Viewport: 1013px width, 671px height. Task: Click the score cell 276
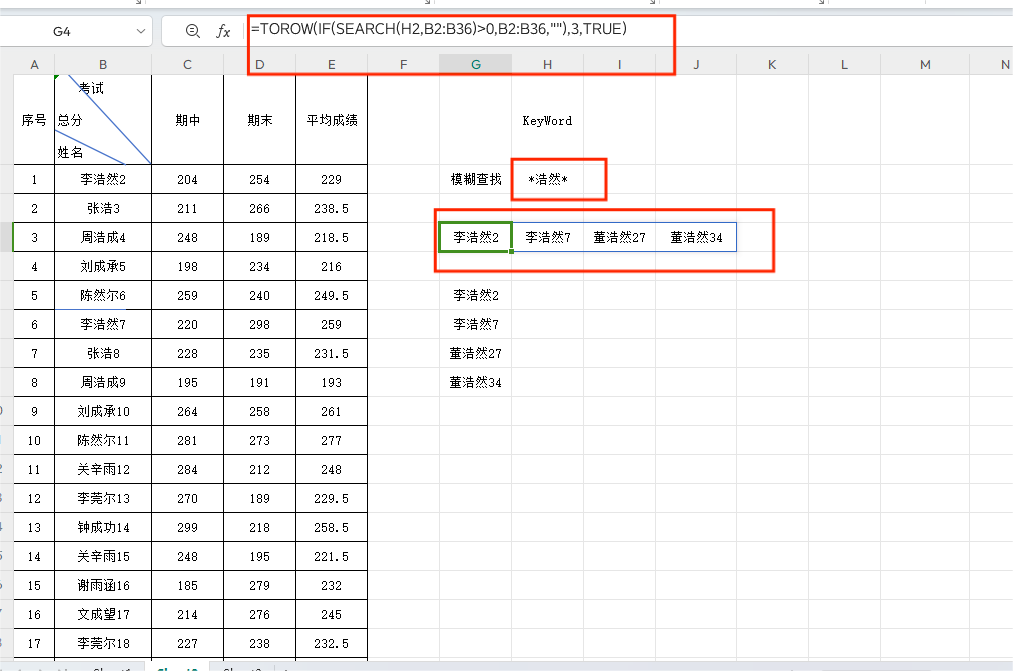pos(260,615)
